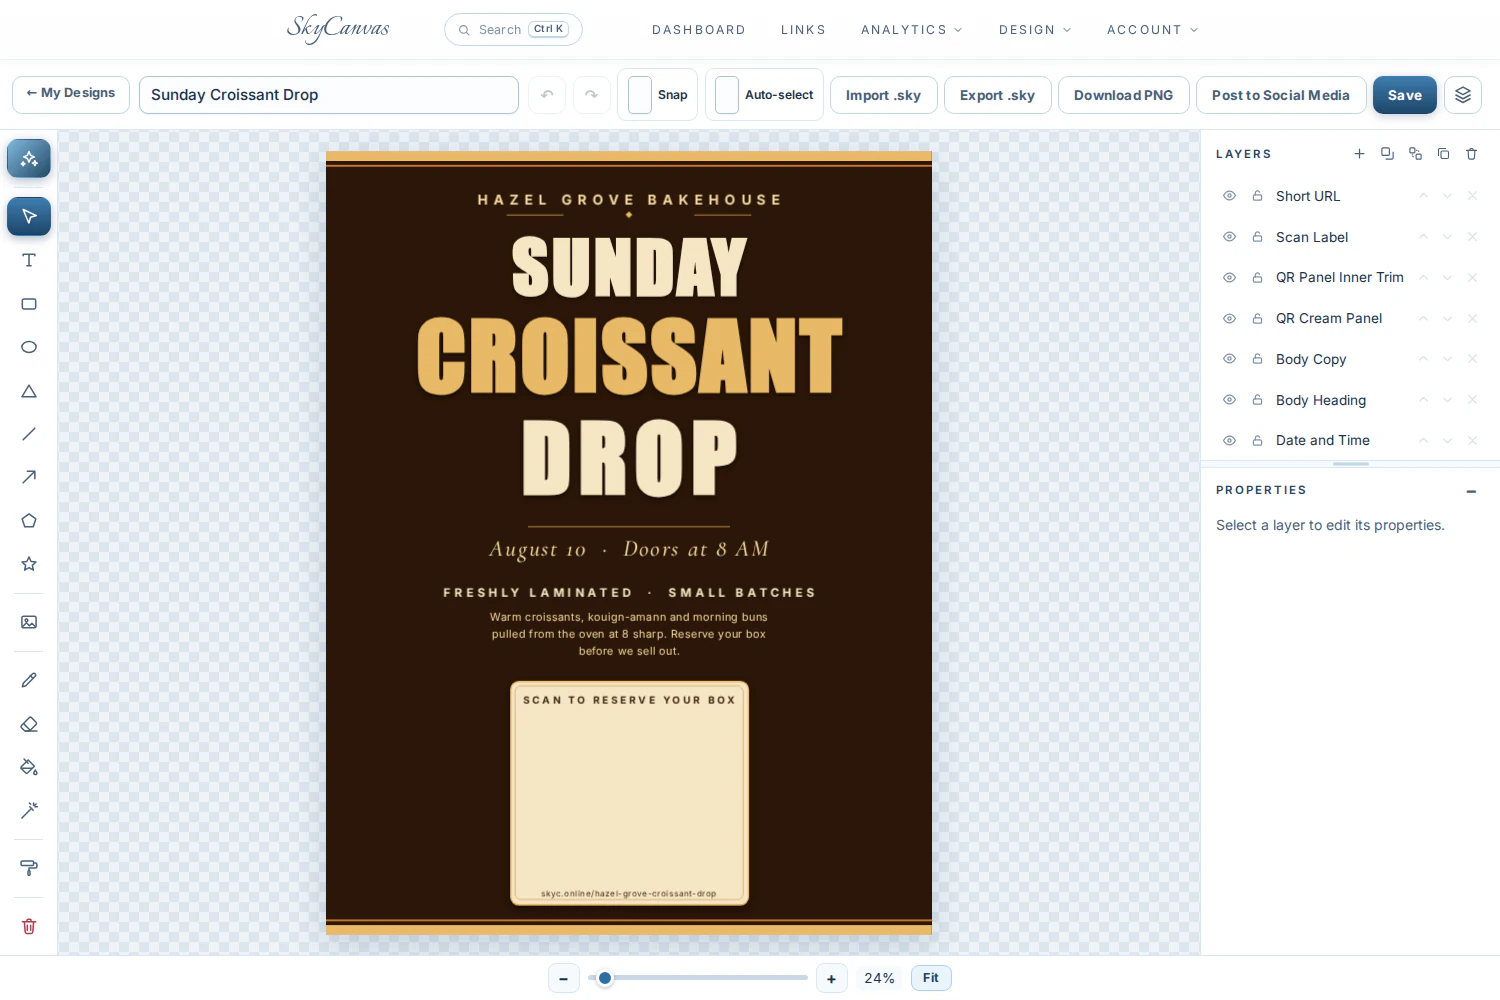Click the design title input field
The image size is (1500, 1000).
[x=329, y=95]
